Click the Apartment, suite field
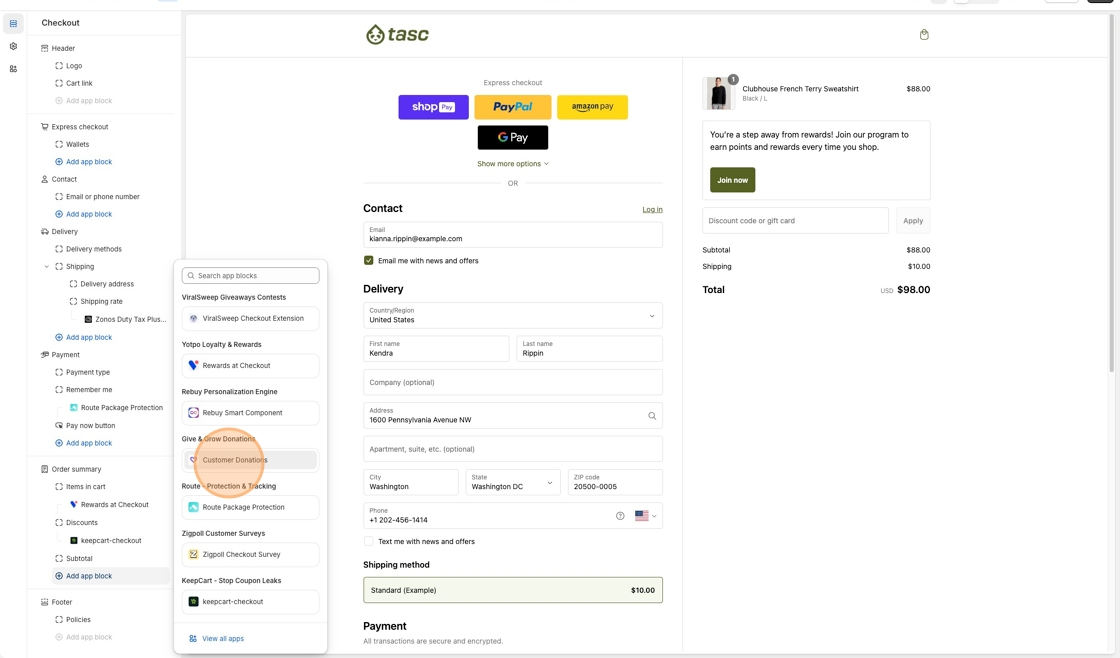 click(513, 449)
